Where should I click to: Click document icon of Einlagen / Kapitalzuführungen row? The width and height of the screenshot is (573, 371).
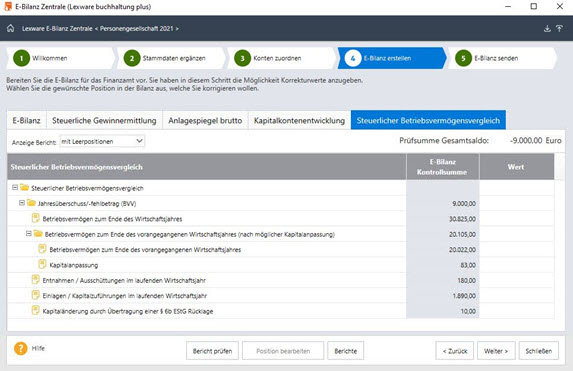coord(35,295)
